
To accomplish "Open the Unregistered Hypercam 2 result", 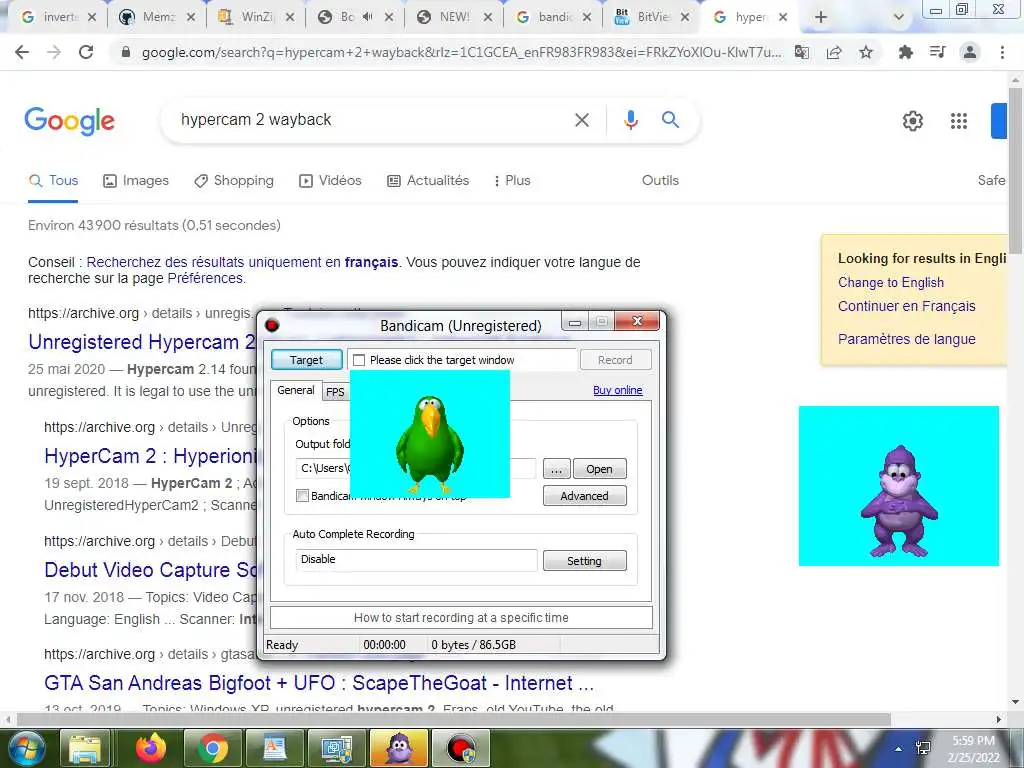I will point(142,342).
